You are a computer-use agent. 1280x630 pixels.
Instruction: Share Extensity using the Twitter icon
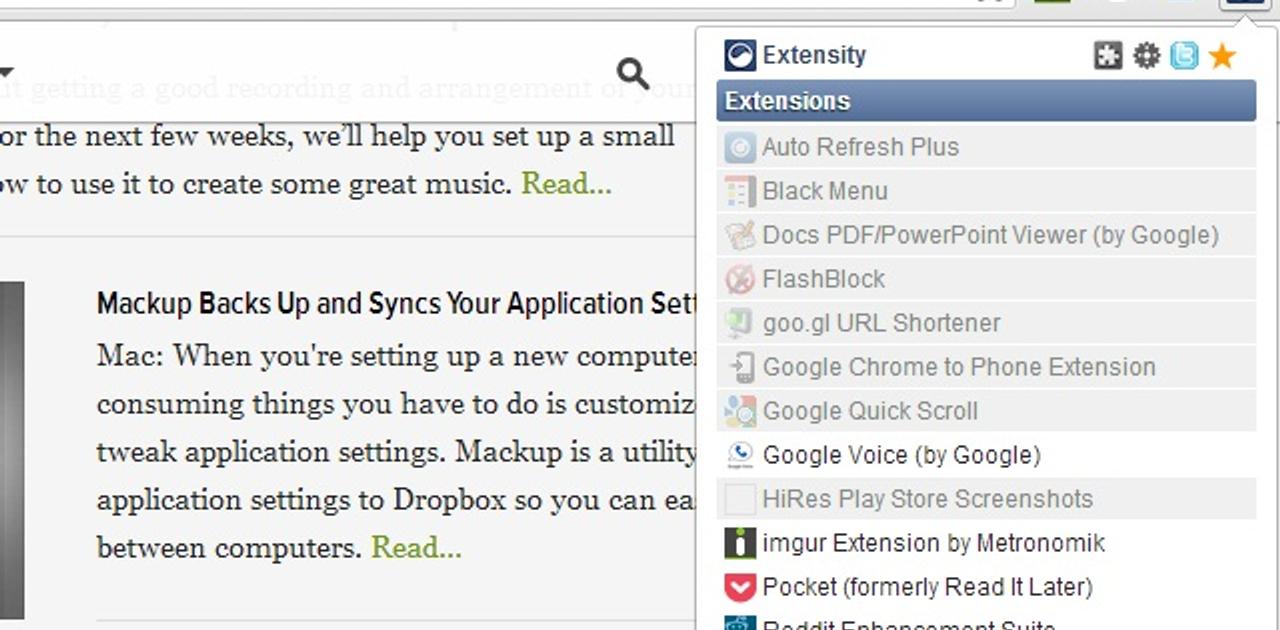click(x=1184, y=57)
